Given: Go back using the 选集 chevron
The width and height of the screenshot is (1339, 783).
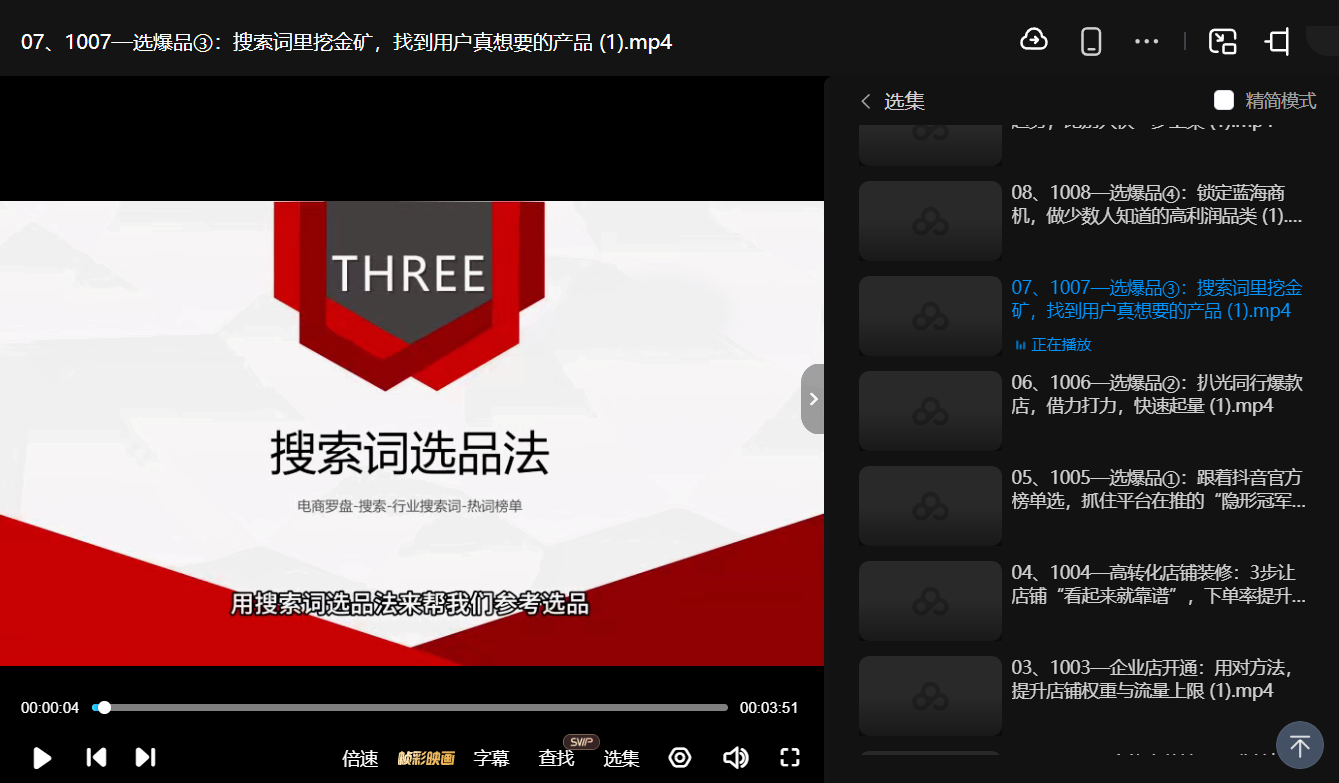Looking at the screenshot, I should point(866,101).
